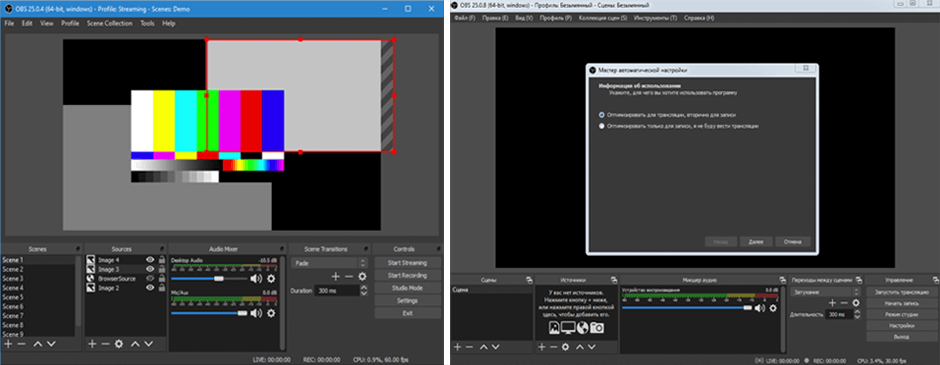Open Справка (H) menu
This screenshot has width=940, height=365.
[x=699, y=18]
